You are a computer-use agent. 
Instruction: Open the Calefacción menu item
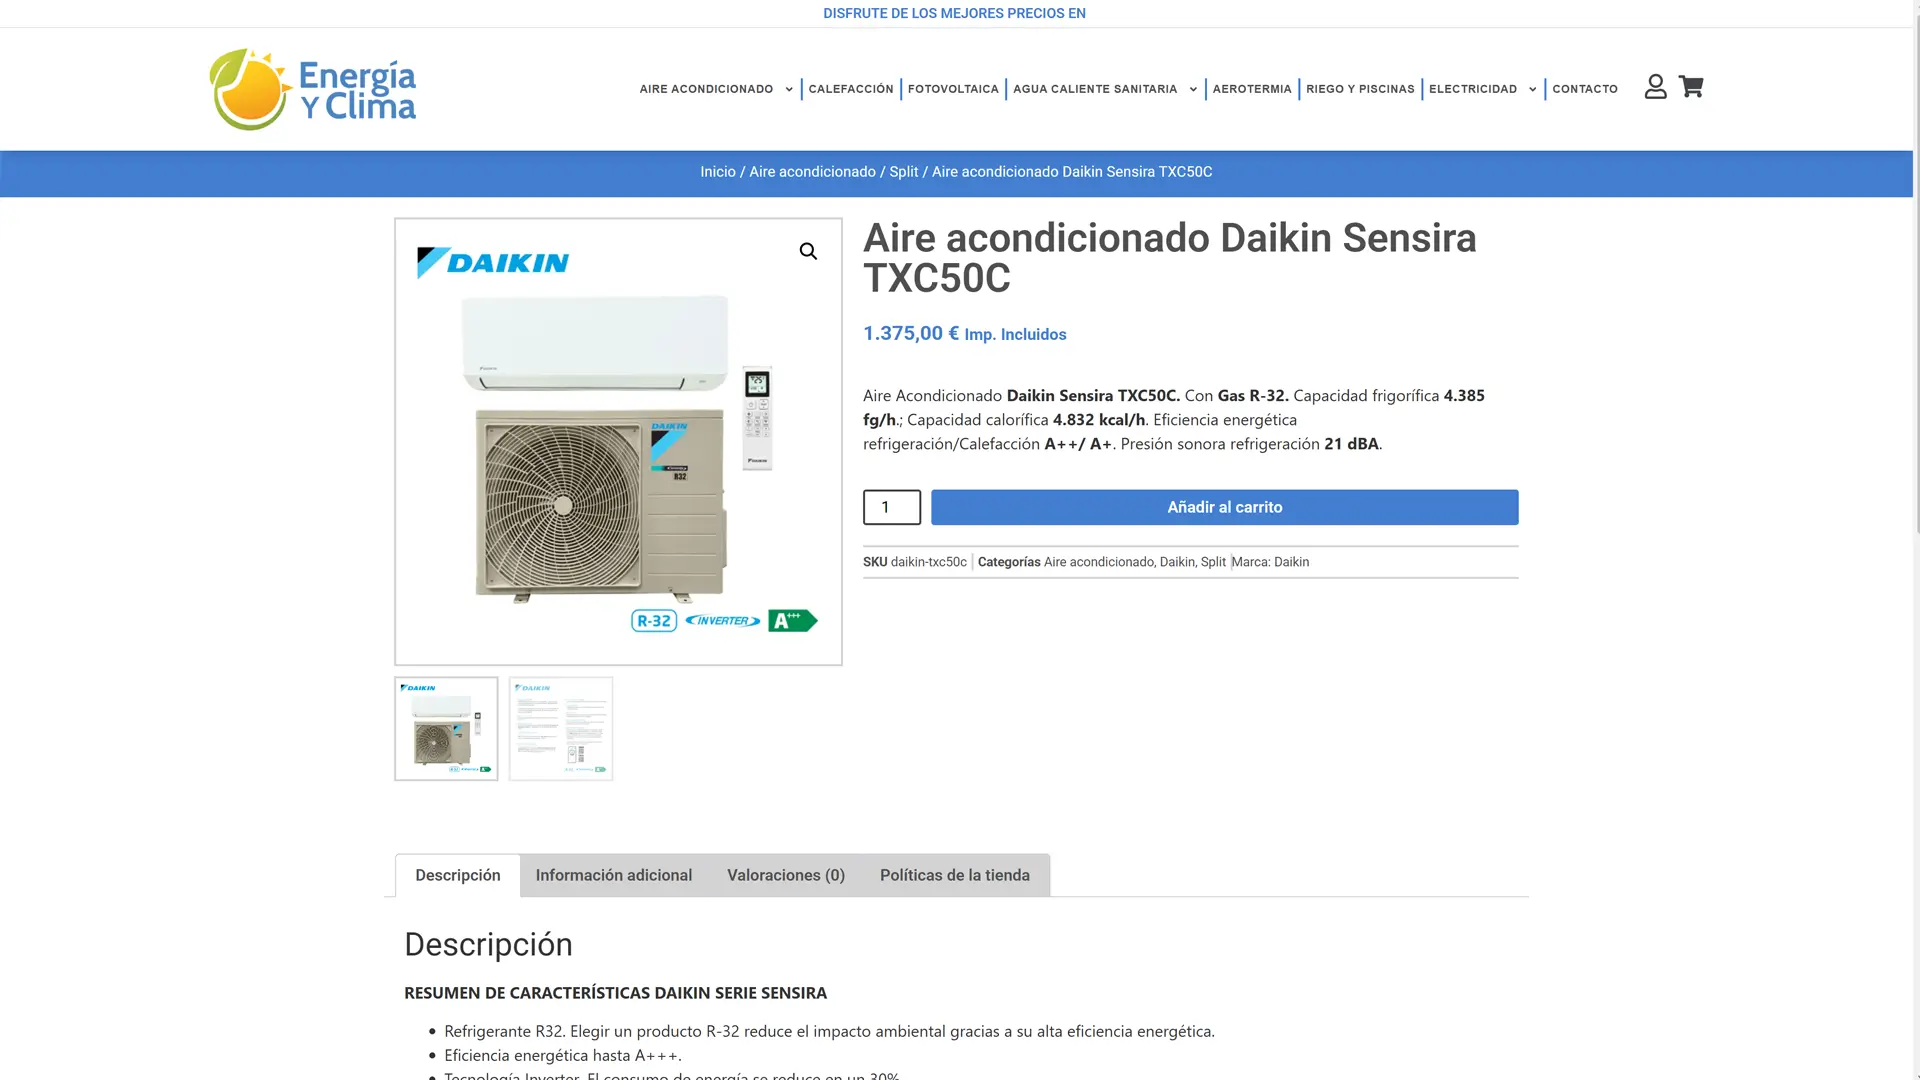851,89
